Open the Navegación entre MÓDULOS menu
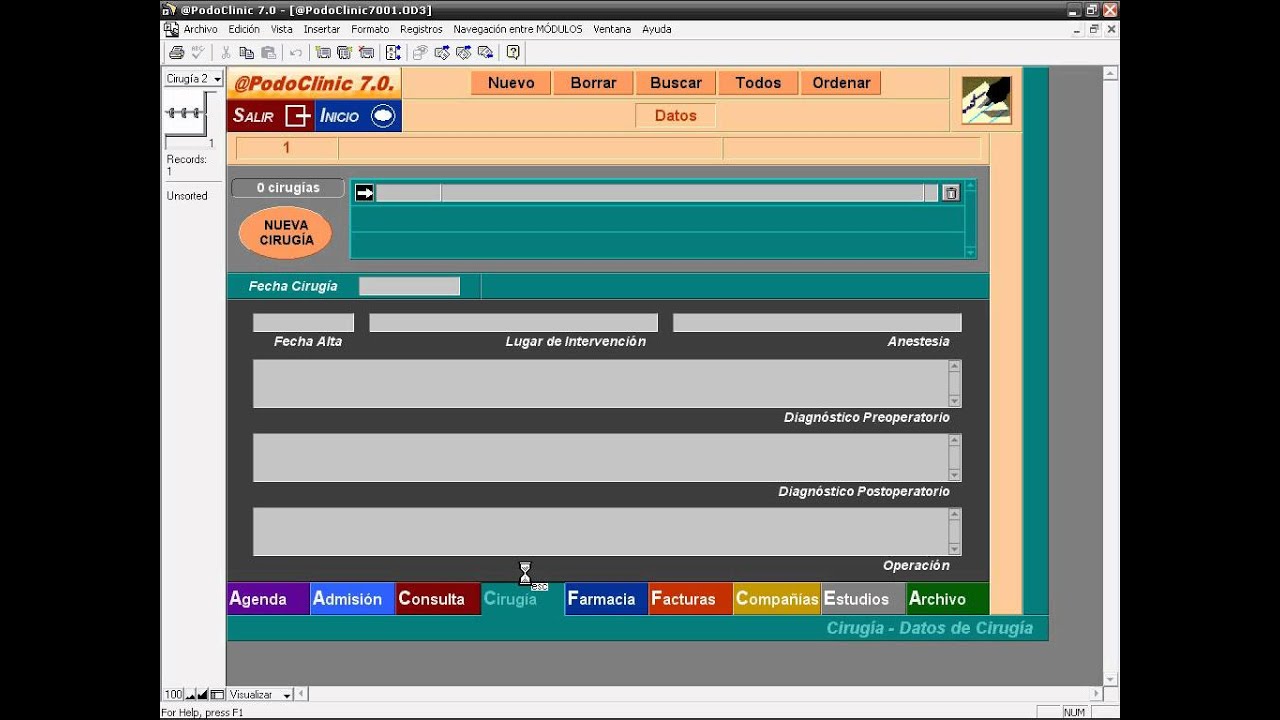 518,30
